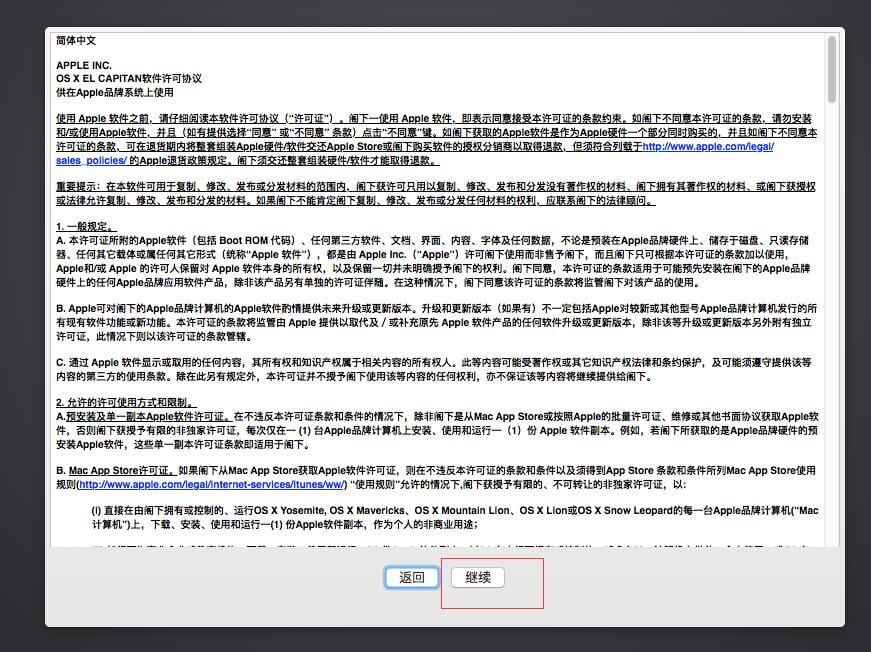Click the A.预安装及单一副本Apple软件许可证。 heading
The height and width of the screenshot is (652, 871).
pyautogui.click(x=144, y=417)
